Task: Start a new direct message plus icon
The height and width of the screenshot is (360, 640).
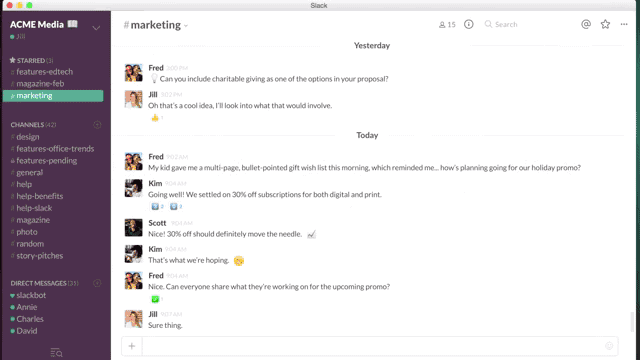Action: [97, 283]
